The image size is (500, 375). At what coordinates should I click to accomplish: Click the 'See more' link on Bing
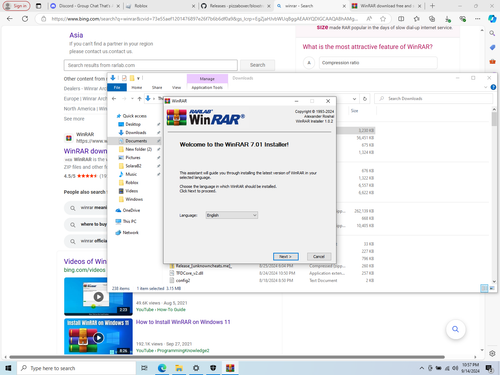[x=74, y=119]
